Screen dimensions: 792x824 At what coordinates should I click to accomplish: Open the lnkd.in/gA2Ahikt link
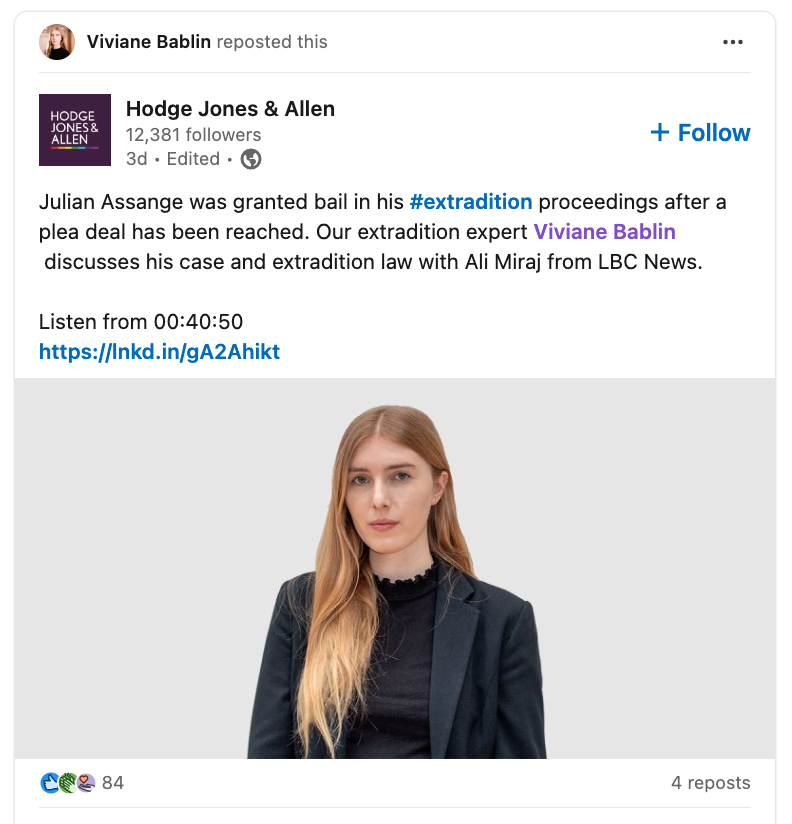159,351
